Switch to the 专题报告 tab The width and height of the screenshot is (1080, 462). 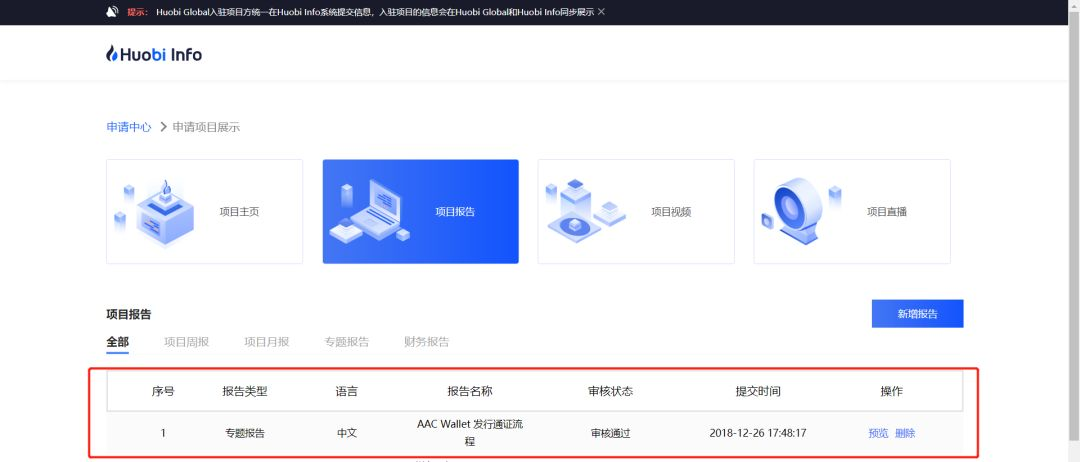(346, 342)
